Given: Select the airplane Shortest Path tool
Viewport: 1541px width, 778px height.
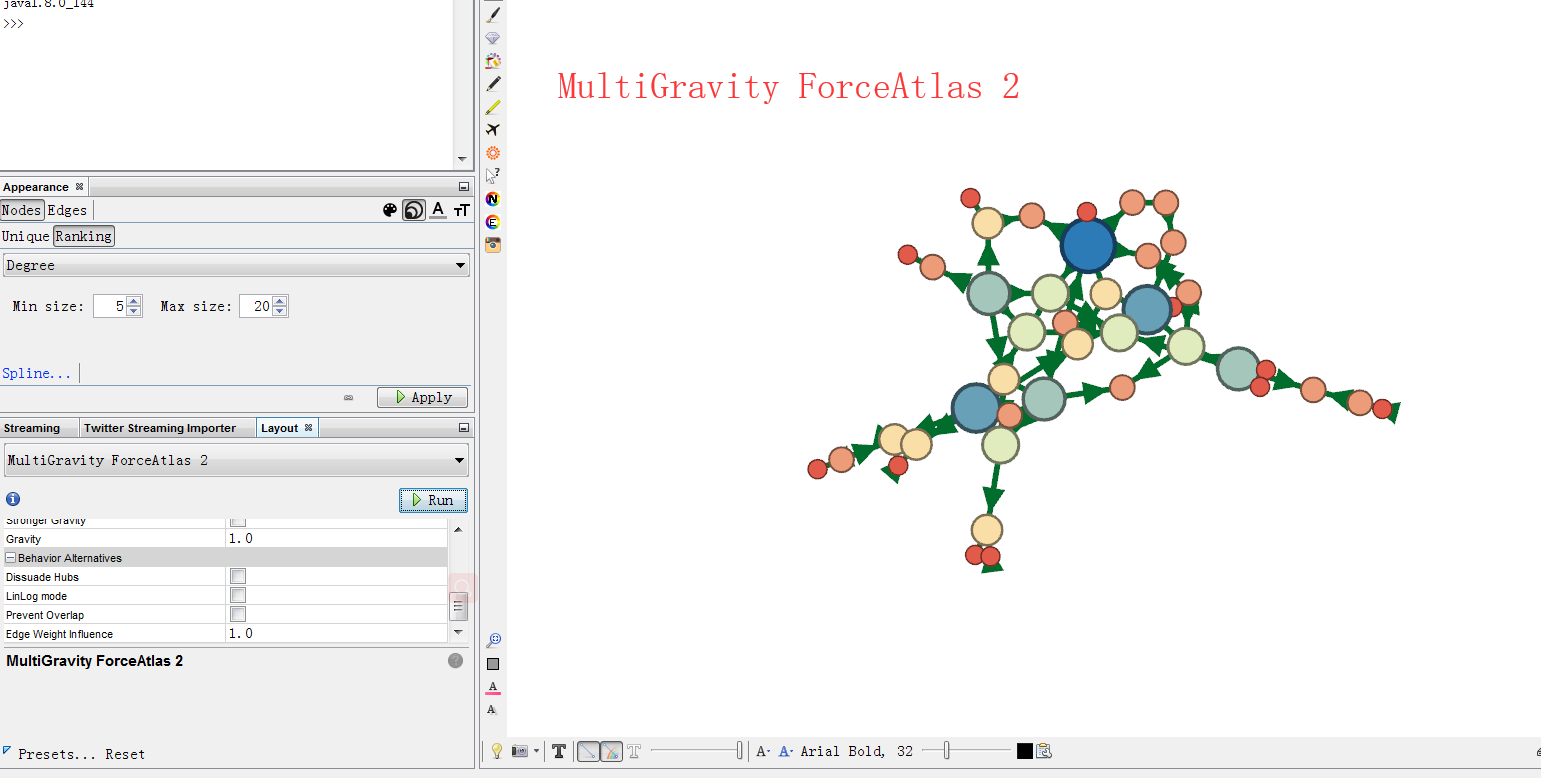Looking at the screenshot, I should coord(493,130).
